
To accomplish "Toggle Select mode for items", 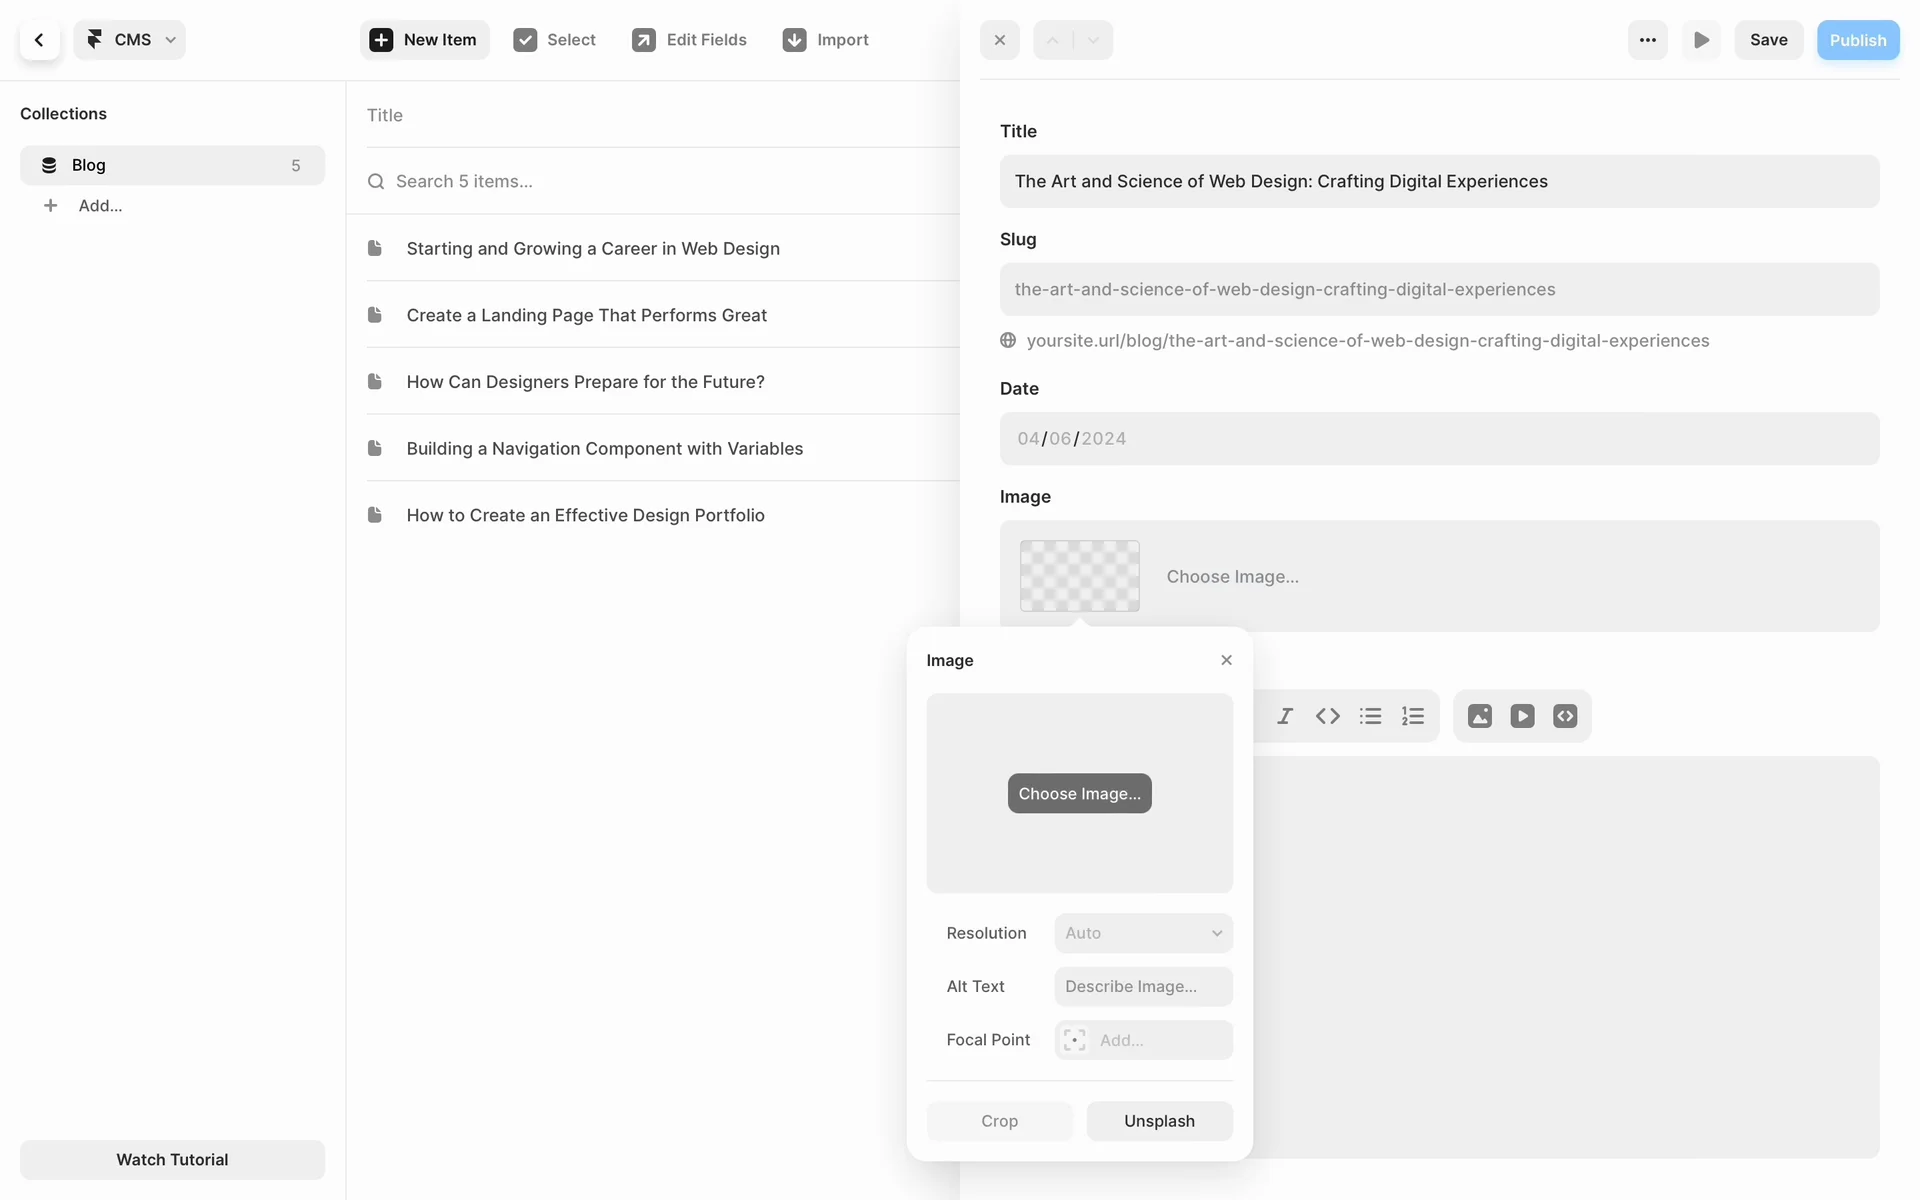I will tap(555, 40).
